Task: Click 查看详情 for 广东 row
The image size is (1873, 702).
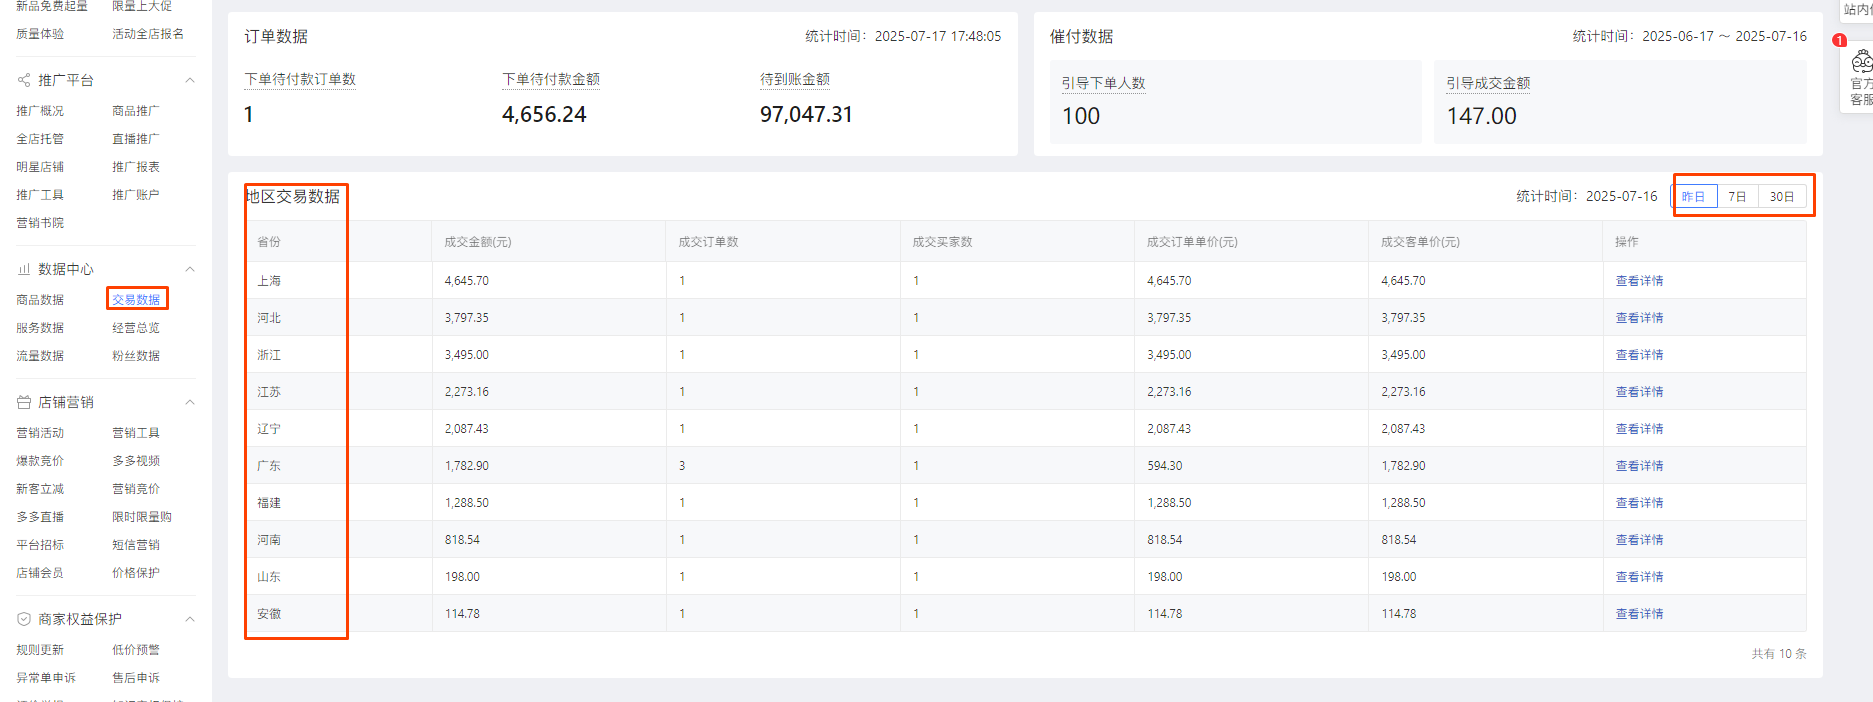Action: pos(1639,466)
